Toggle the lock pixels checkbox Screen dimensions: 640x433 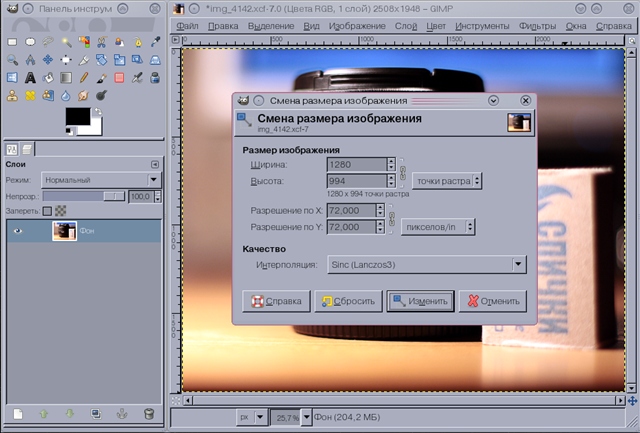coord(47,211)
